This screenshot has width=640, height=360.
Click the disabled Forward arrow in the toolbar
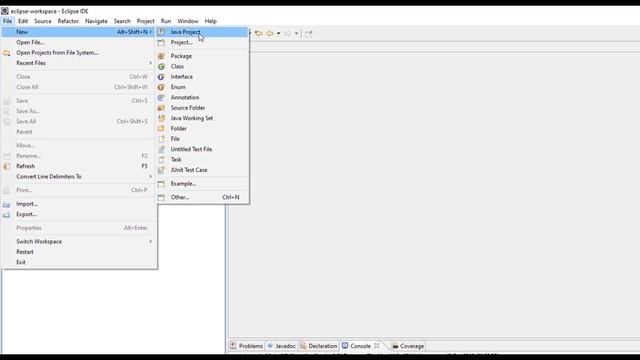coord(288,33)
